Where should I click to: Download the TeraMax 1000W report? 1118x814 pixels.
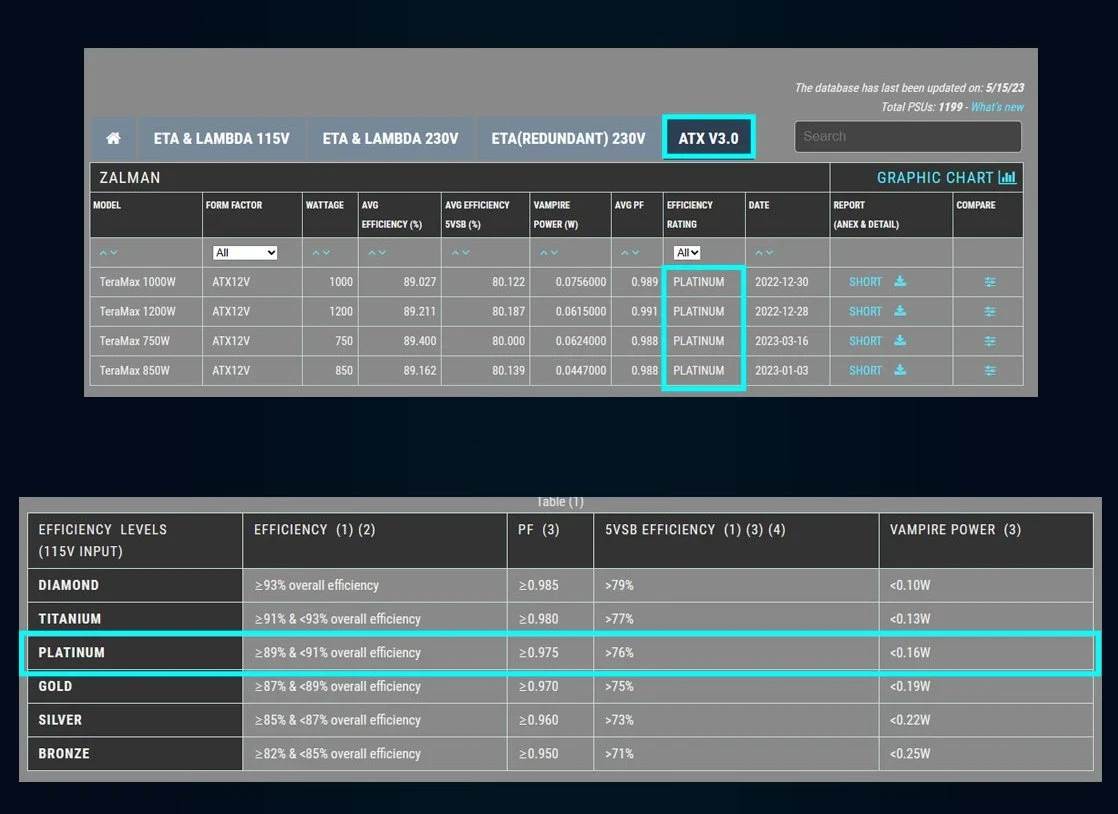pyautogui.click(x=900, y=282)
